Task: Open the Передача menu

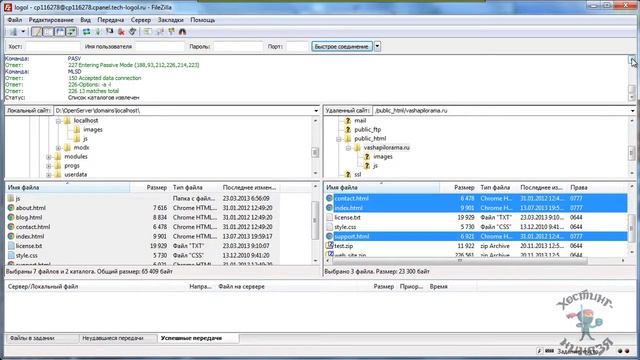Action: [111, 20]
